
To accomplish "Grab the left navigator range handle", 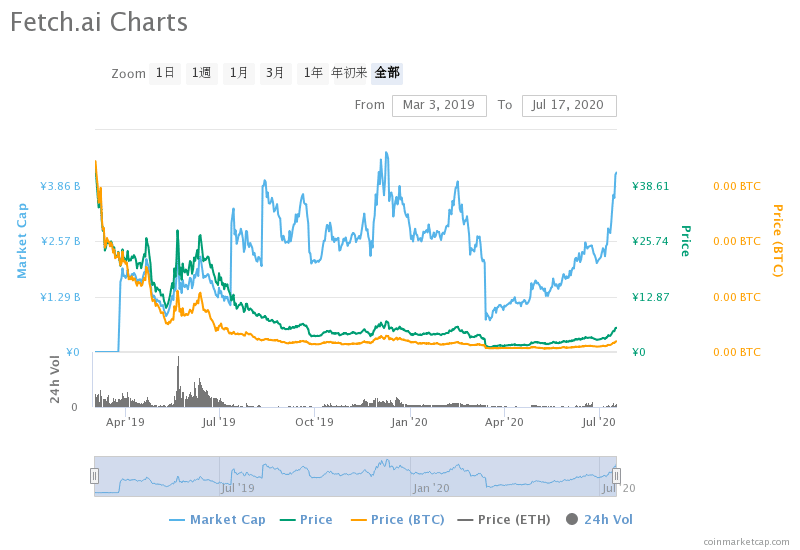I will pyautogui.click(x=94, y=476).
